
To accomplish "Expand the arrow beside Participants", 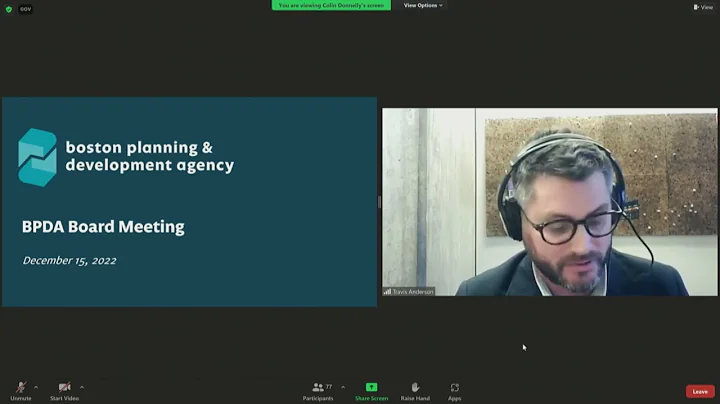I will (343, 387).
